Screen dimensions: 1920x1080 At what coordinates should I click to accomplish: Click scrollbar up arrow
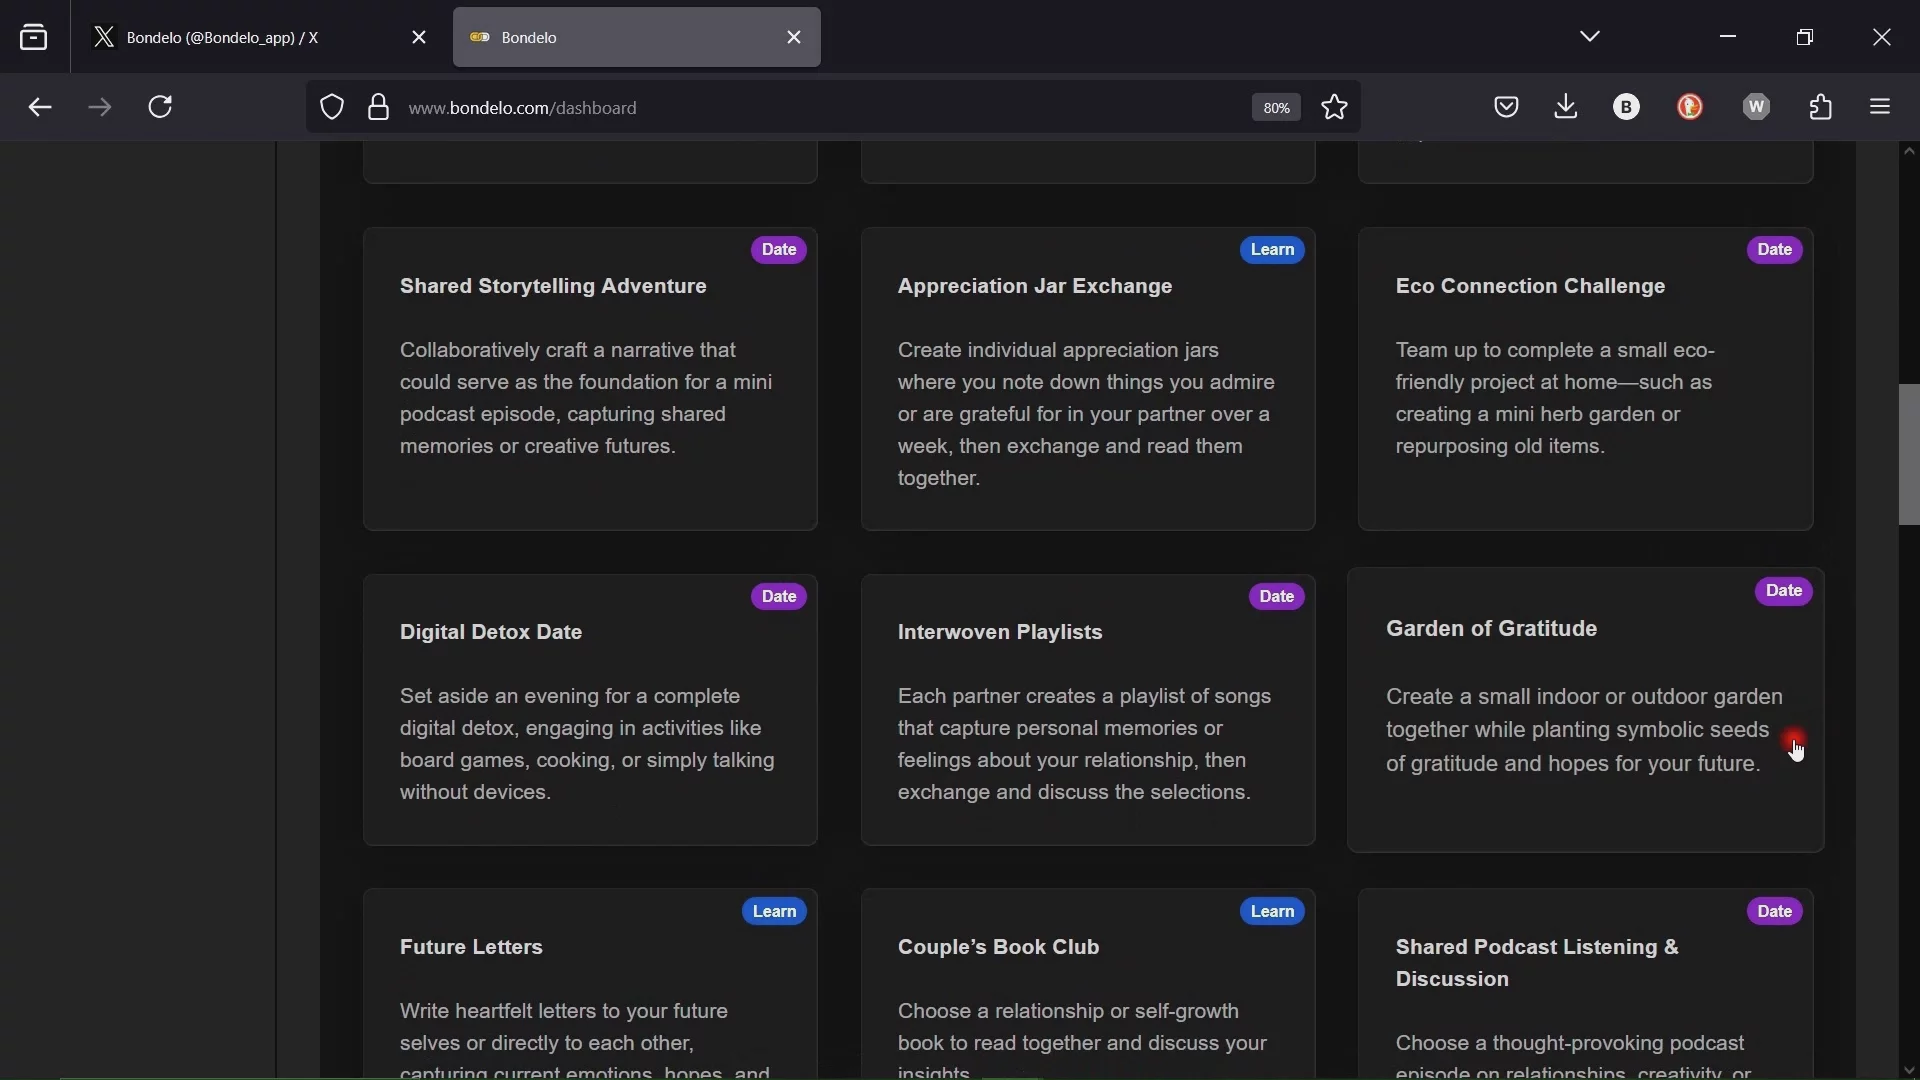(1909, 152)
